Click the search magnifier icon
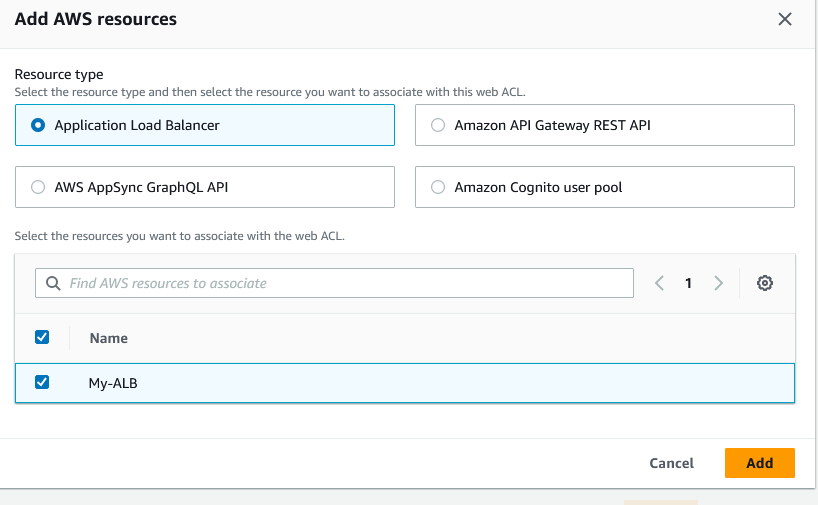This screenshot has width=818, height=505. [x=52, y=283]
